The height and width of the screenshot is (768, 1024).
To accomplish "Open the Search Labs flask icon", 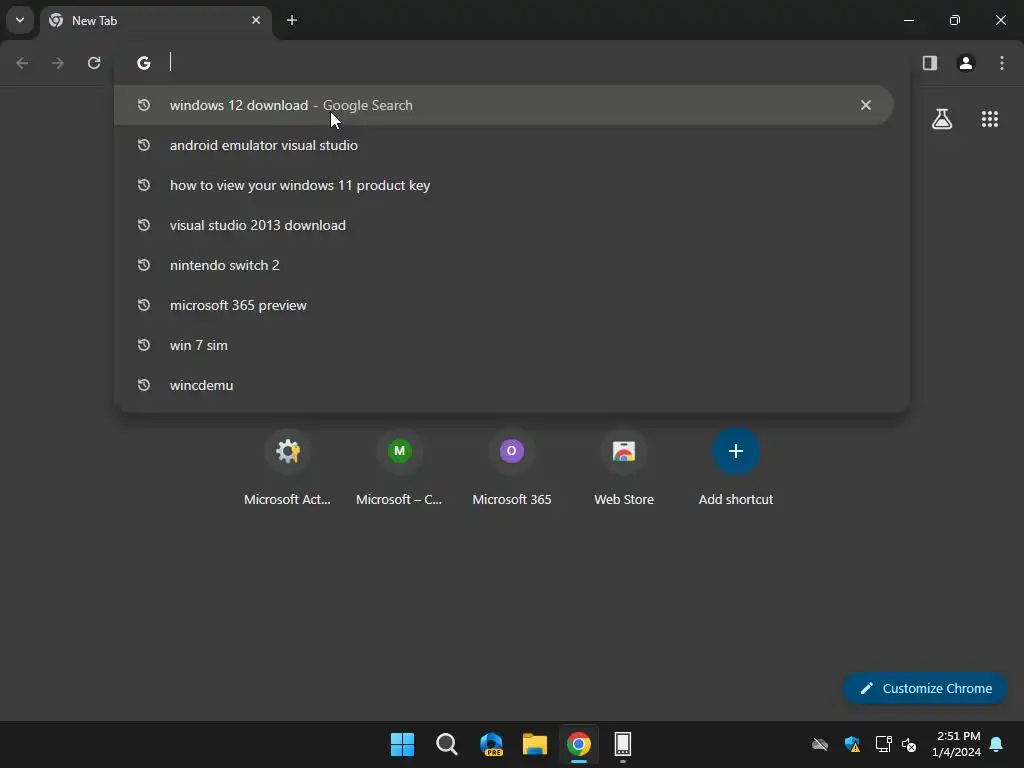I will 942,119.
